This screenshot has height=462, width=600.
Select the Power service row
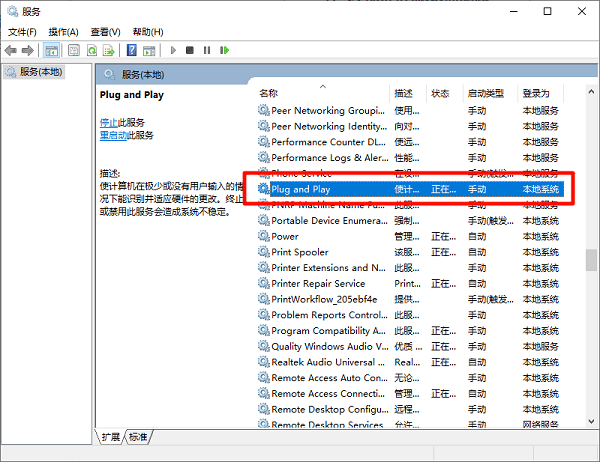410,236
